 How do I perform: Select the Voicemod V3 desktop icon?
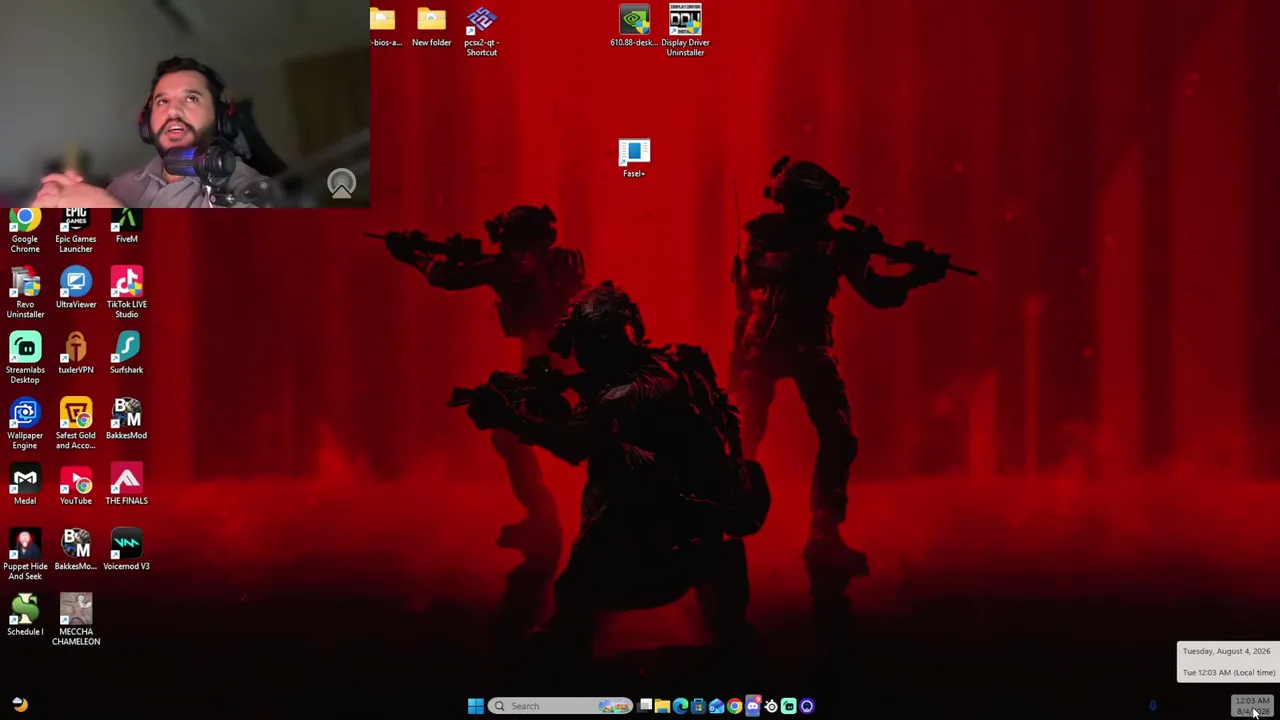[x=126, y=550]
